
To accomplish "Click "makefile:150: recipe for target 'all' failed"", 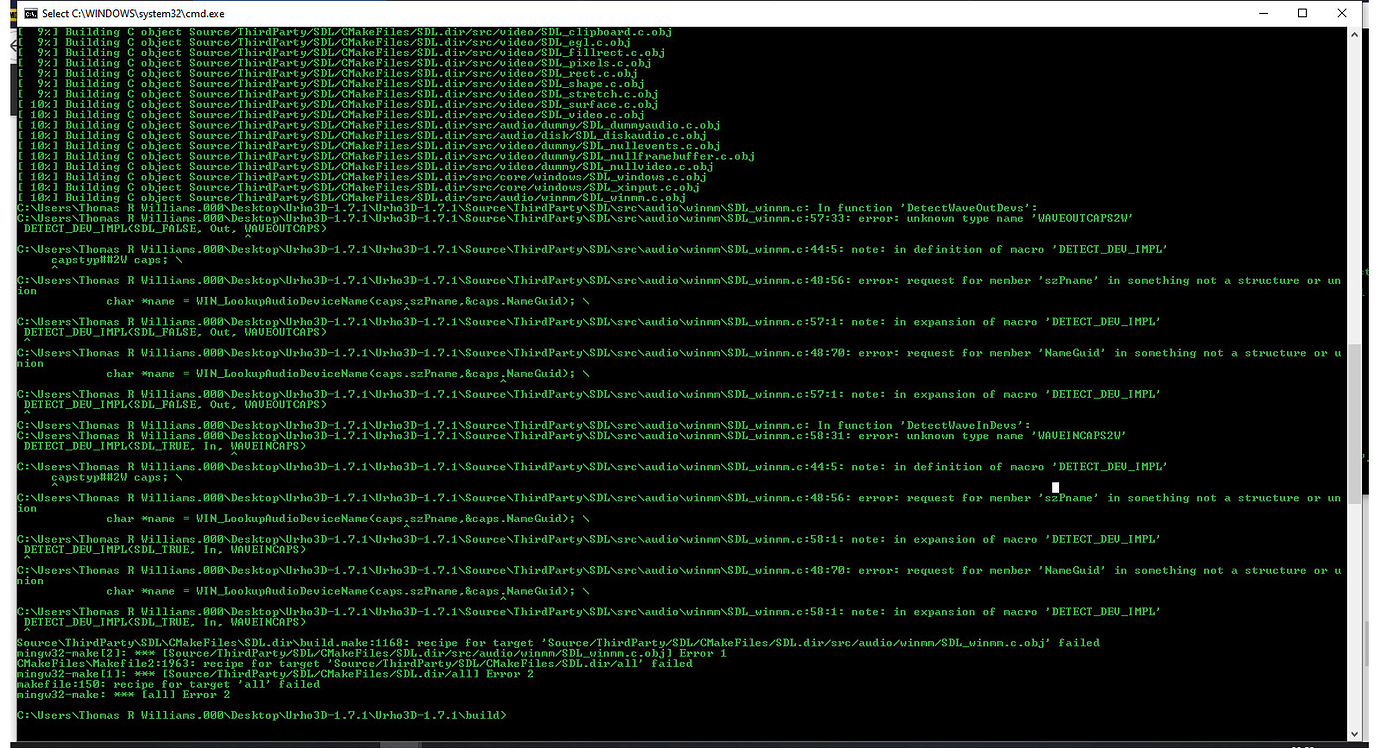I will click(169, 684).
